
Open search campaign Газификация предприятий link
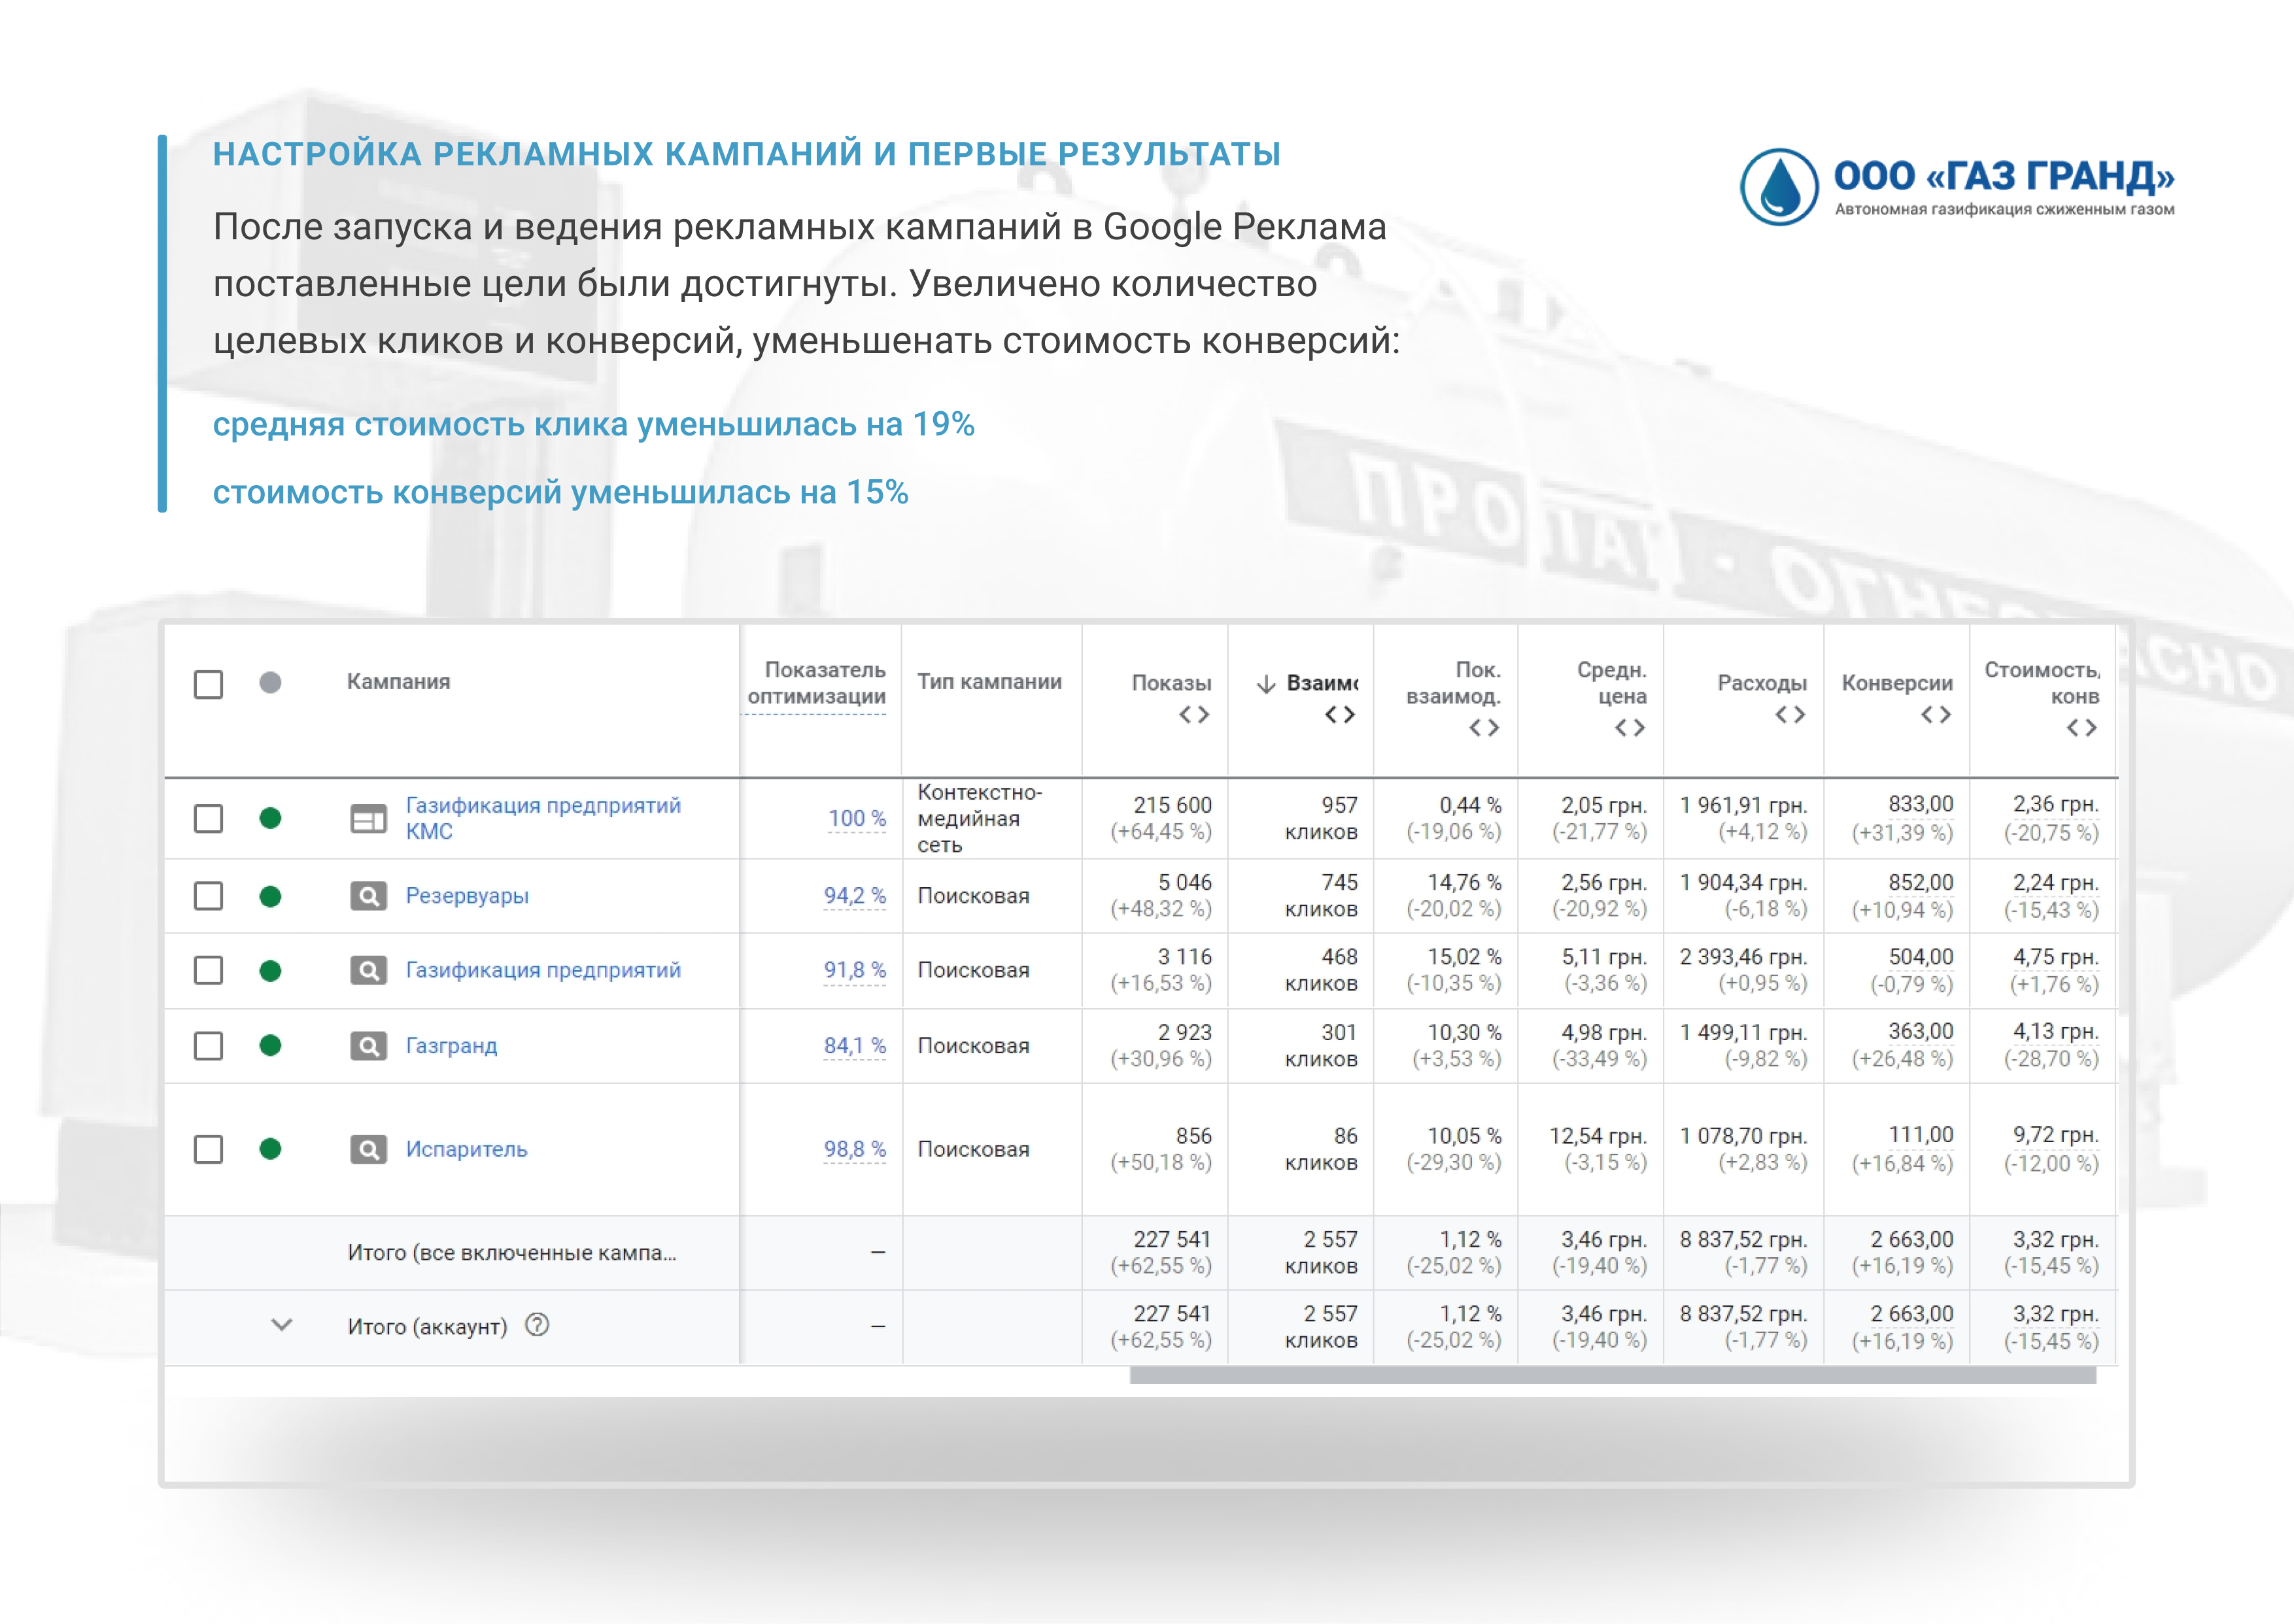(x=543, y=970)
